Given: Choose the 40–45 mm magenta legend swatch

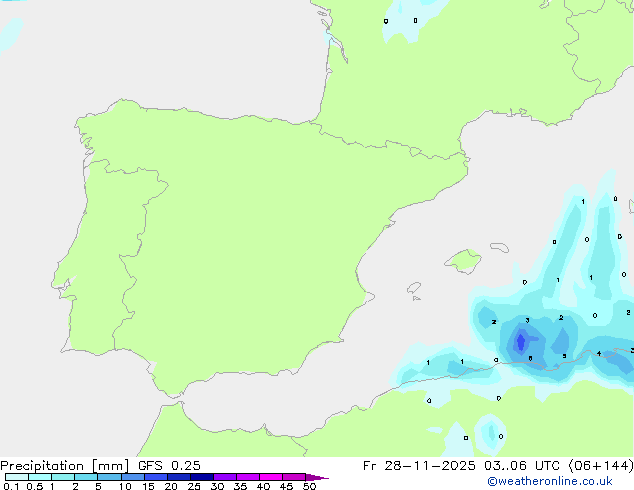Looking at the screenshot, I should click(x=271, y=477).
